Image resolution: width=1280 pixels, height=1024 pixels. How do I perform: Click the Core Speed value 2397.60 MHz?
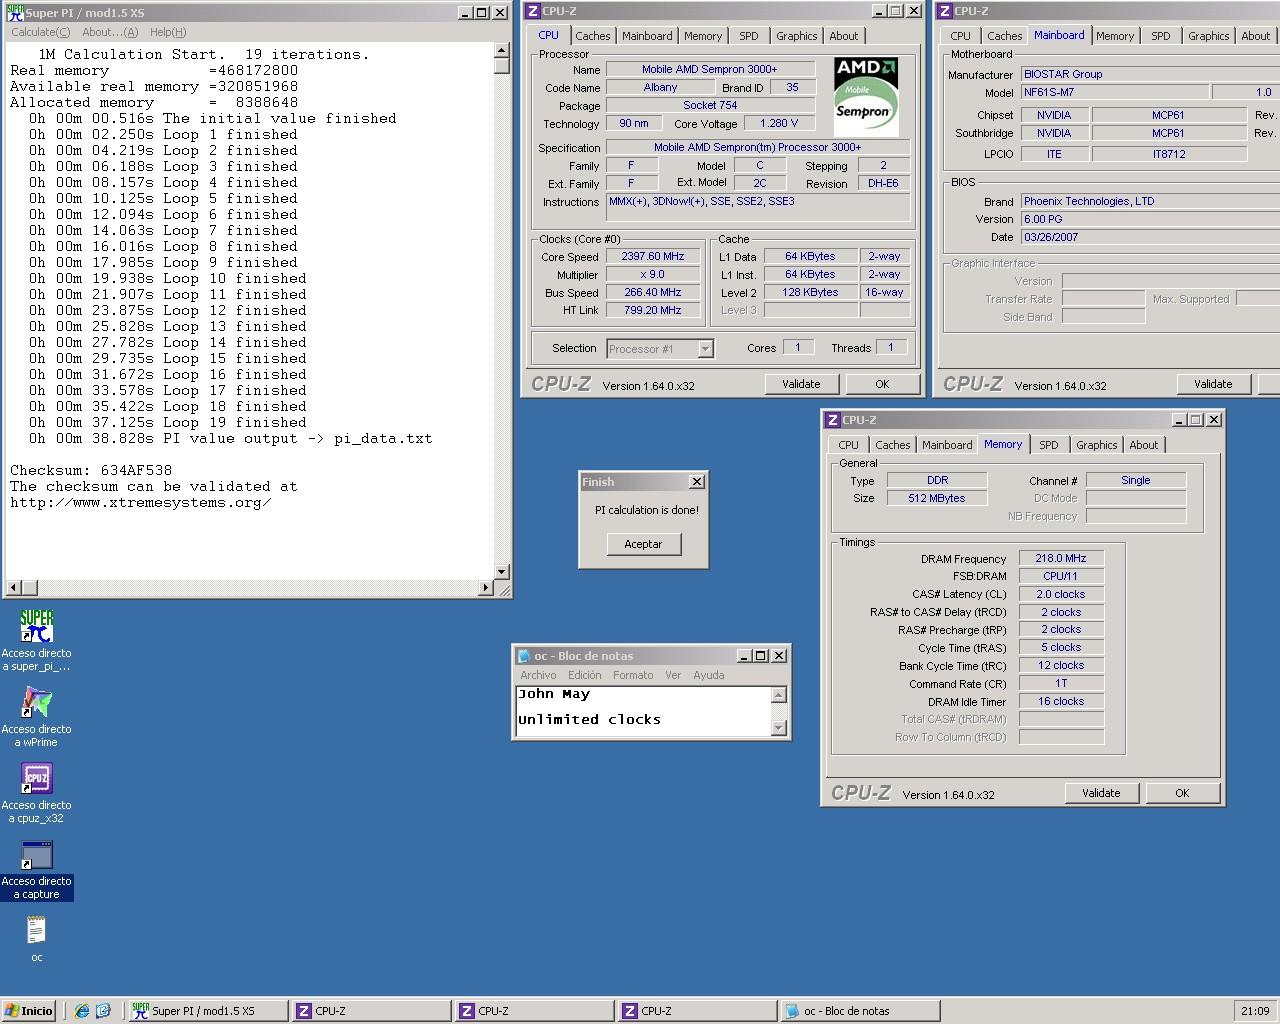(x=652, y=257)
